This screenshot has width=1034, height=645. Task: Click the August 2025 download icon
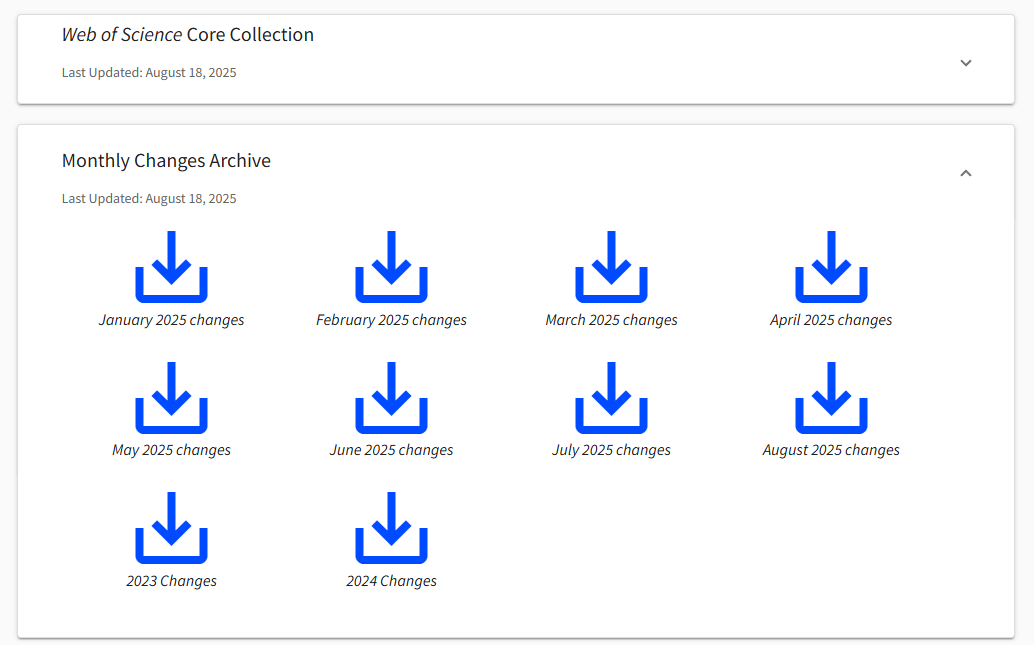831,397
